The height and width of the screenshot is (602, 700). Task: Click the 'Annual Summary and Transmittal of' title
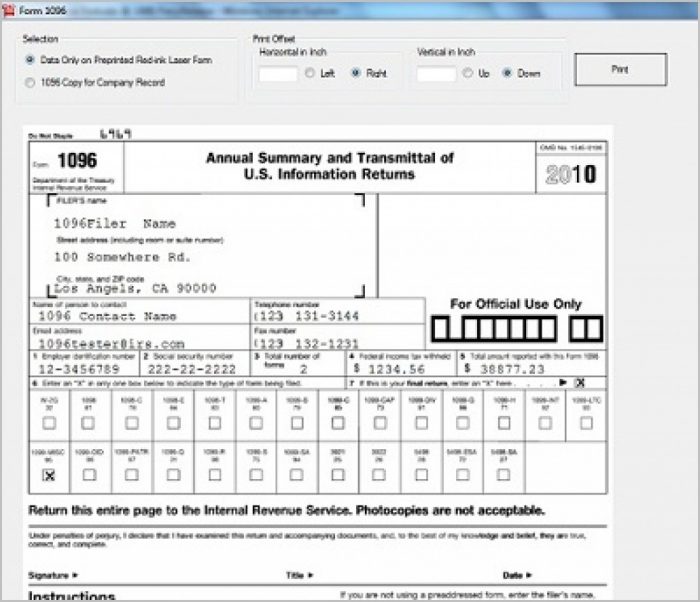[x=329, y=158]
